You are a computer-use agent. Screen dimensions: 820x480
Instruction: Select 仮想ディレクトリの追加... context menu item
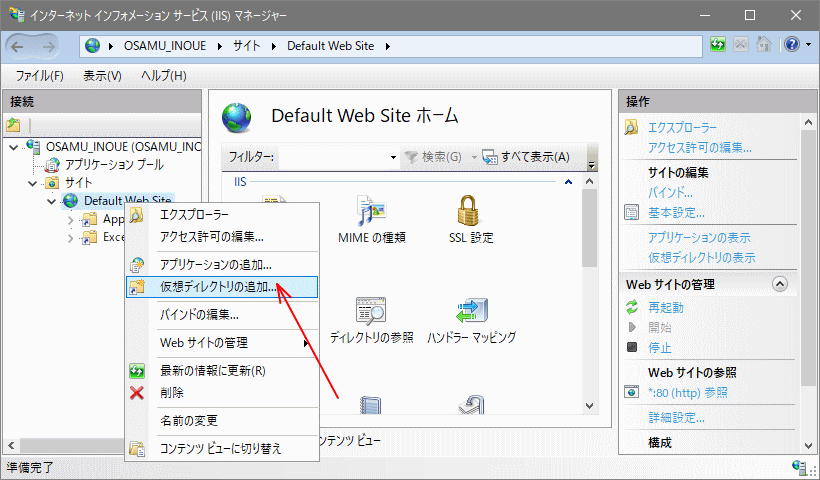coord(222,287)
